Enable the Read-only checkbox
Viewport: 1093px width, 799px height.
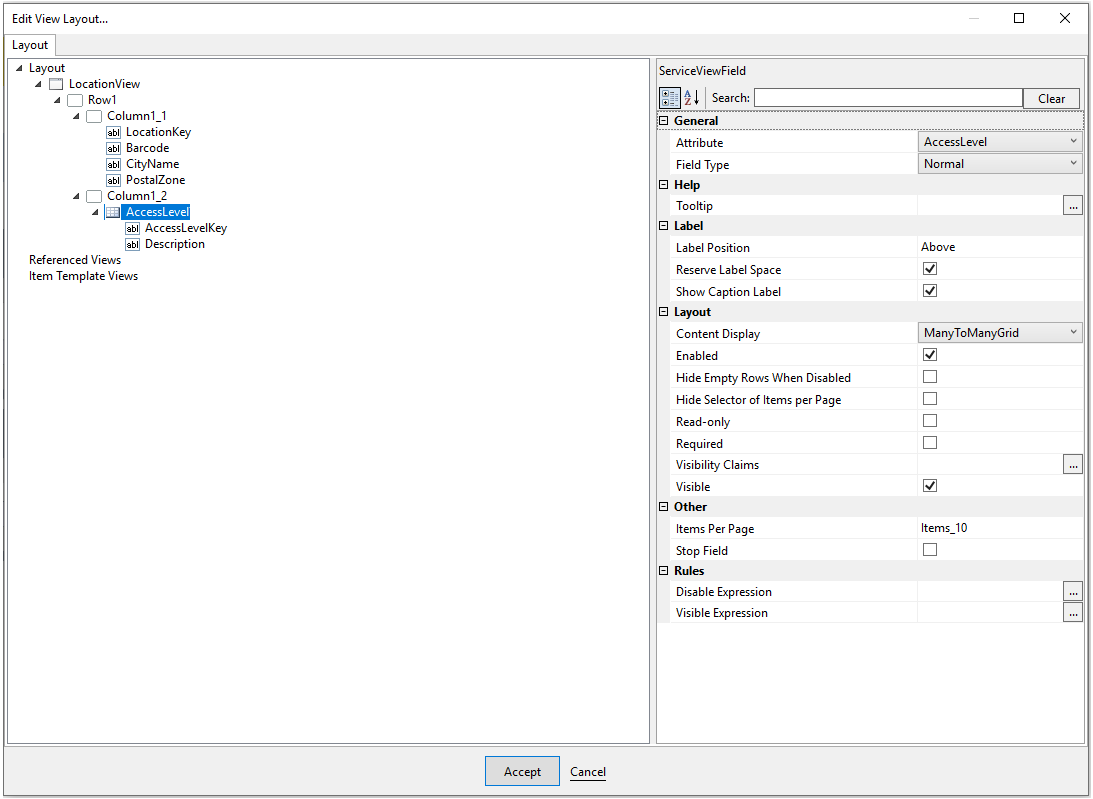[x=930, y=421]
